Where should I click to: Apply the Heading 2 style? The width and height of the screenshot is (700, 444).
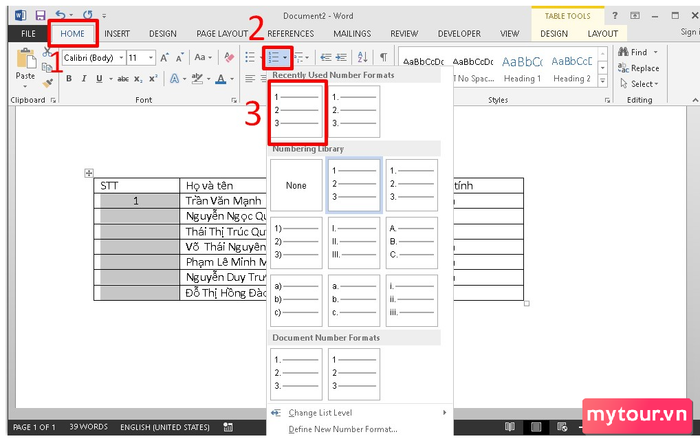click(572, 69)
